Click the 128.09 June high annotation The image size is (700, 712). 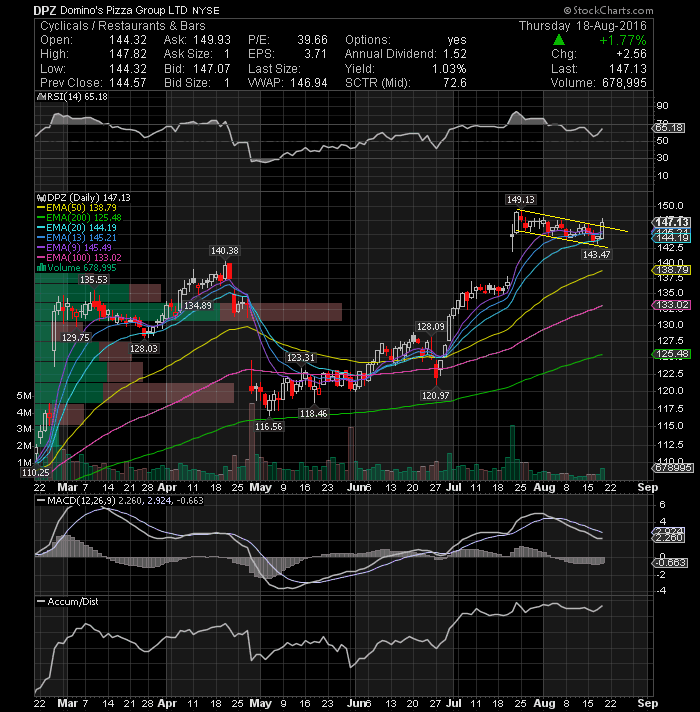(x=431, y=327)
